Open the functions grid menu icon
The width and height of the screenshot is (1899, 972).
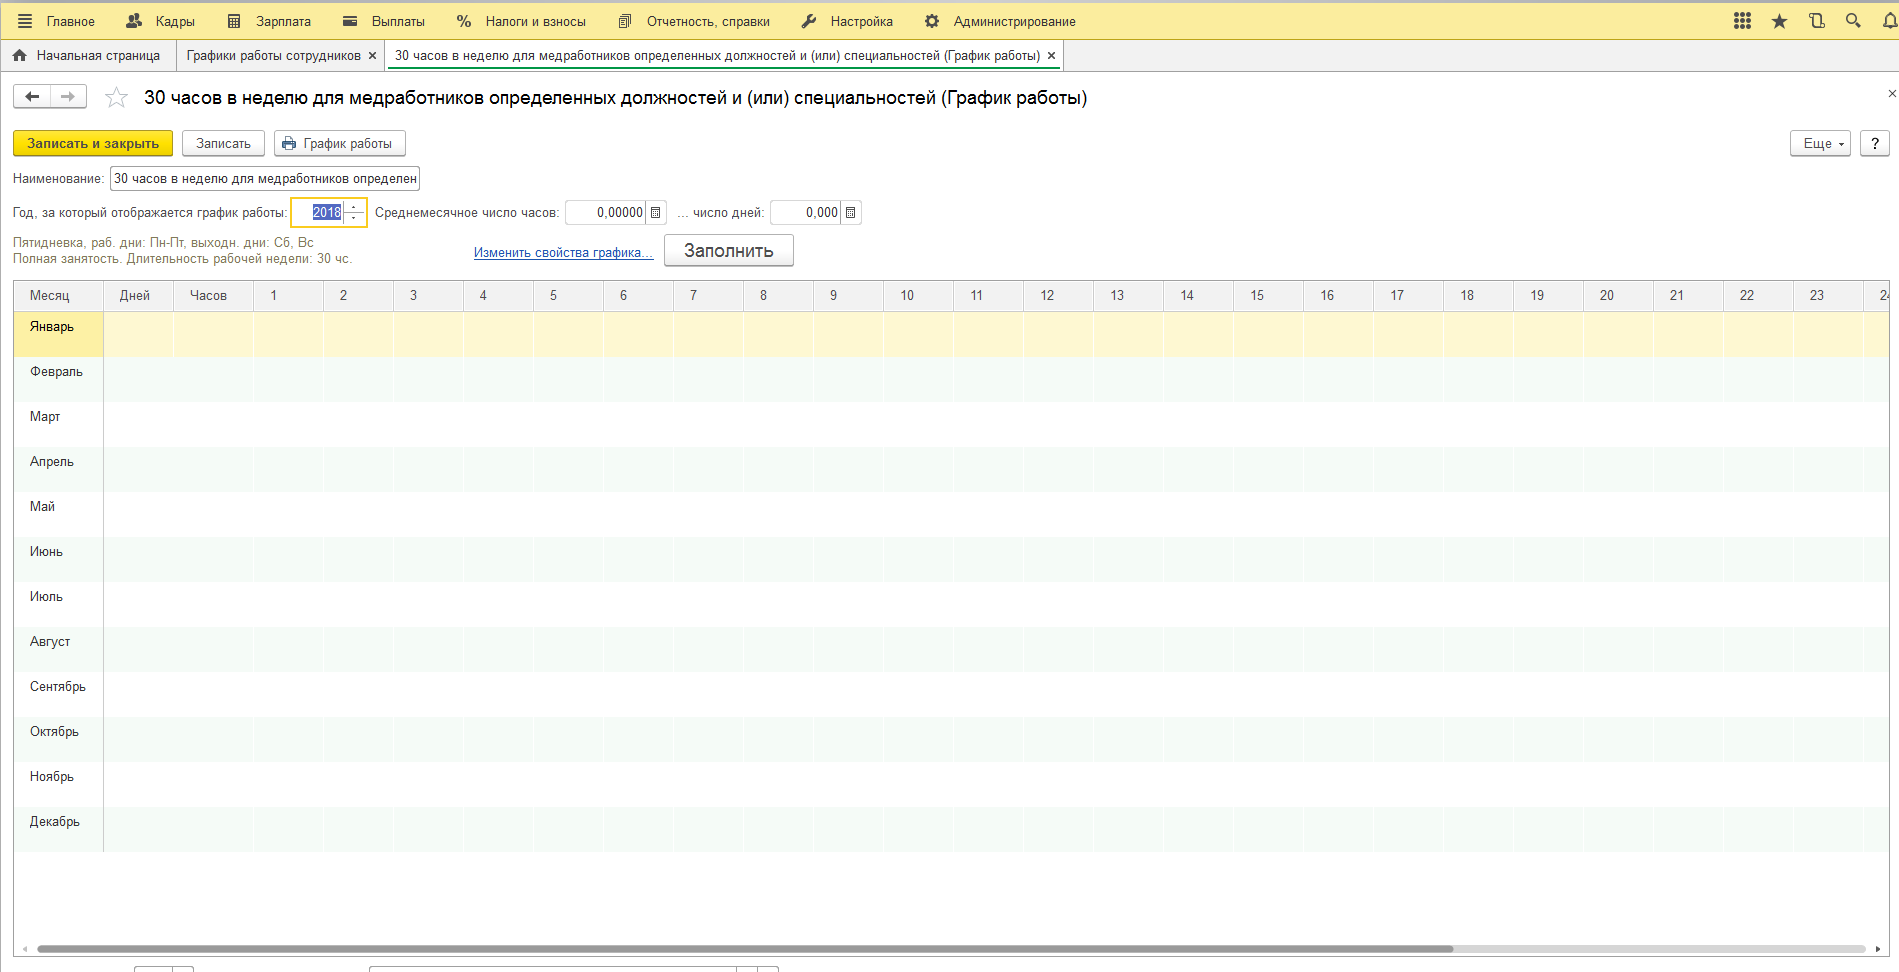point(1742,21)
